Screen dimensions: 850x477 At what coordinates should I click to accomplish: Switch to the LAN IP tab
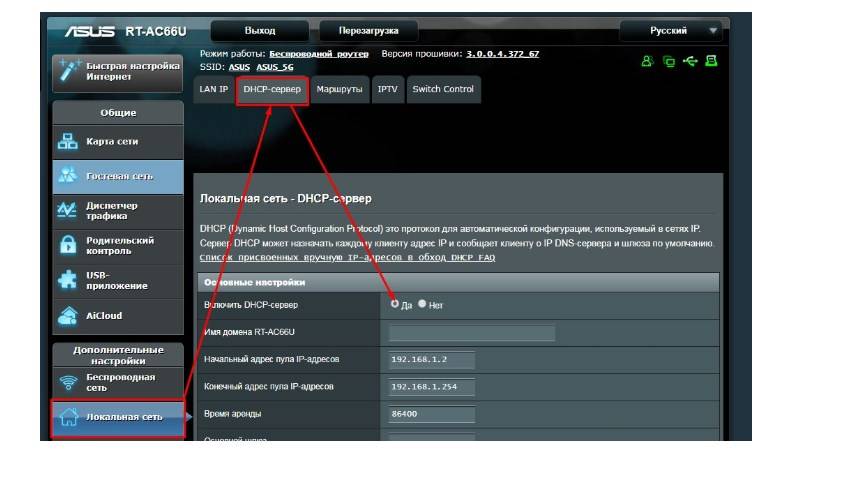click(x=214, y=89)
